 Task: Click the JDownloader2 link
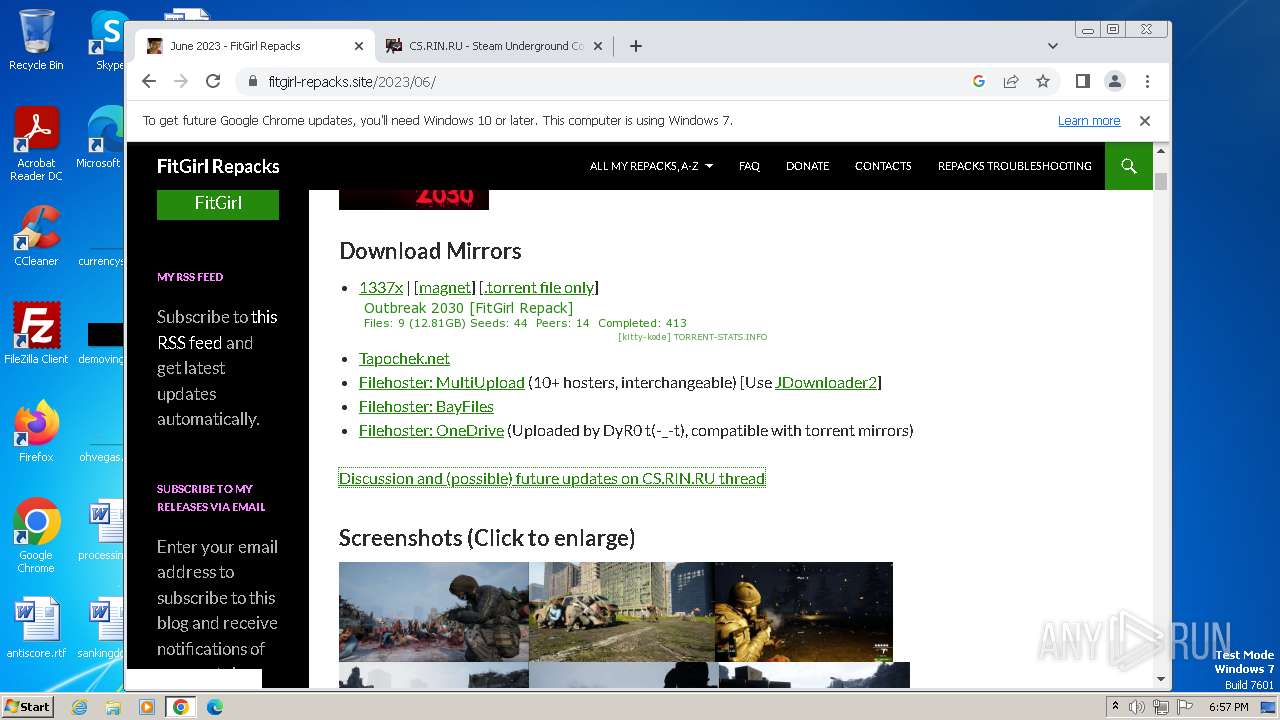click(826, 382)
